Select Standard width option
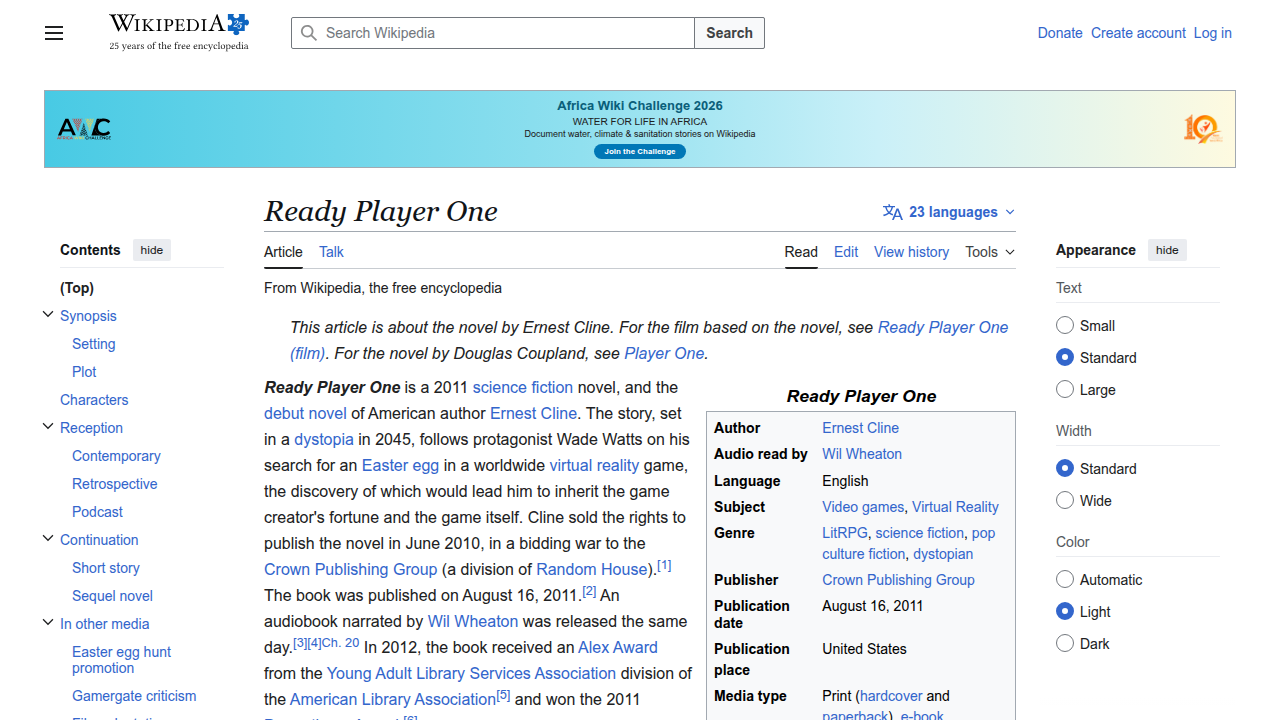Viewport: 1280px width, 720px height. coord(1065,468)
